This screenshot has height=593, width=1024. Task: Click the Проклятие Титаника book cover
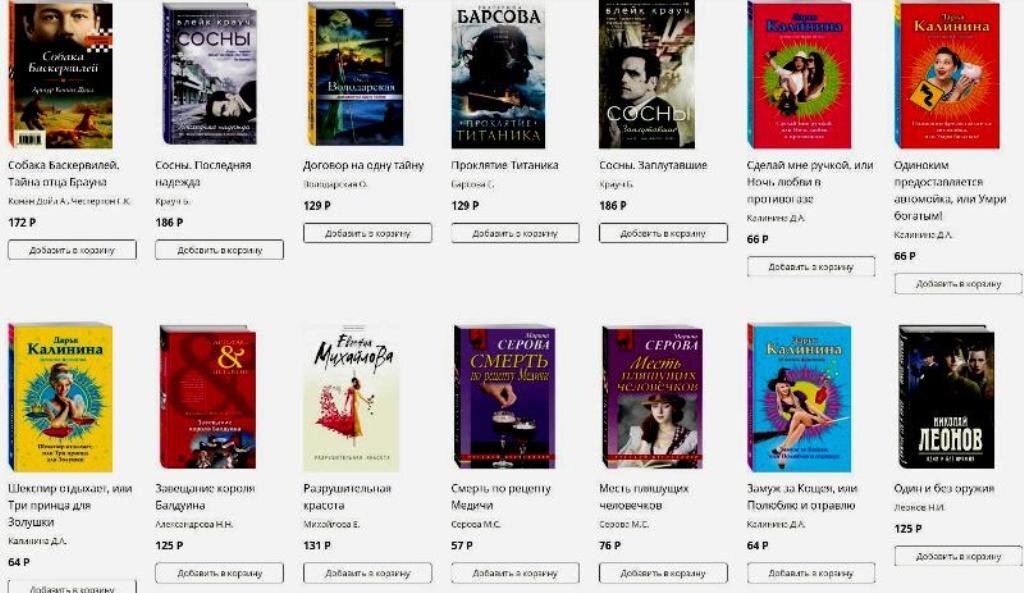(x=498, y=74)
